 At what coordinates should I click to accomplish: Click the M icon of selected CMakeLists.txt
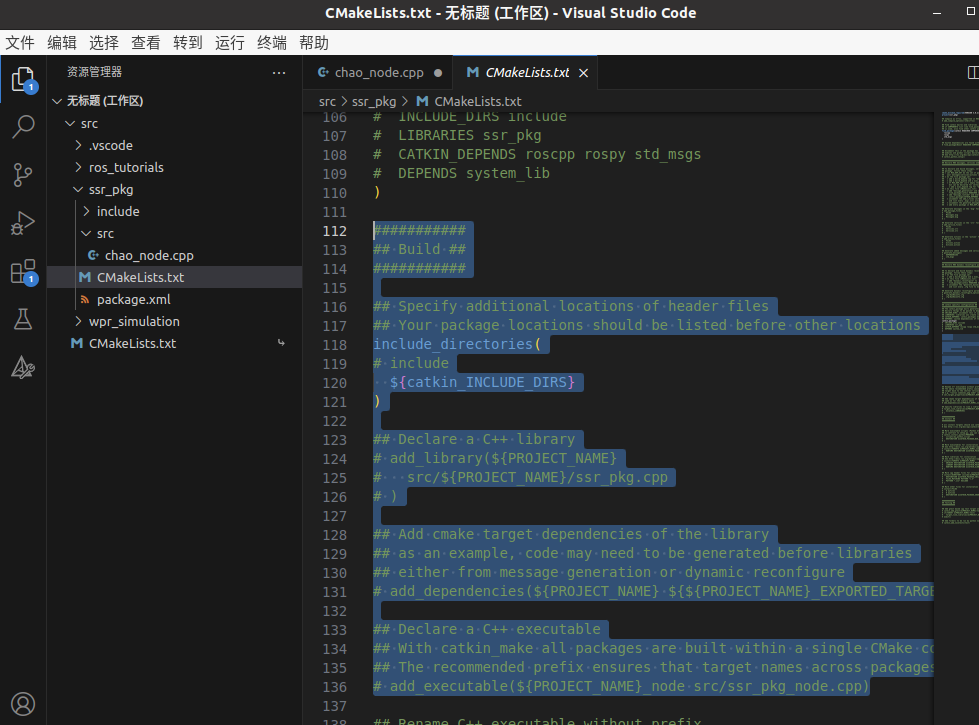85,277
